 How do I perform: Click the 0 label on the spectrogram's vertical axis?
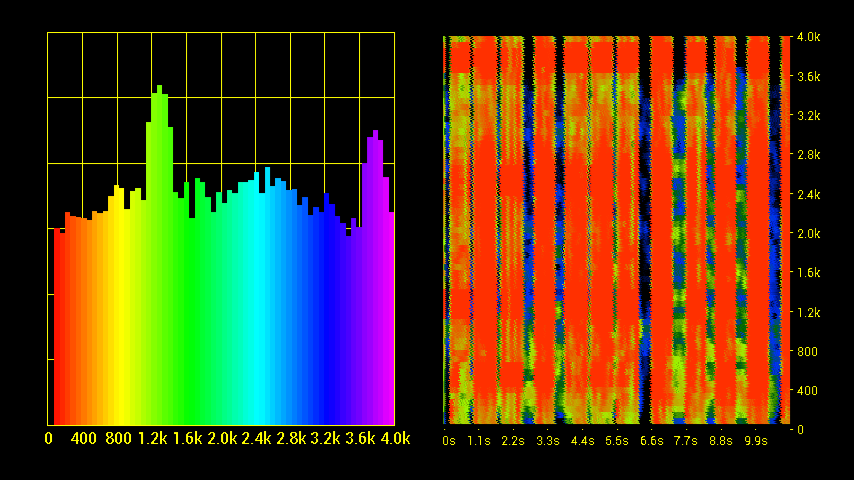point(800,430)
